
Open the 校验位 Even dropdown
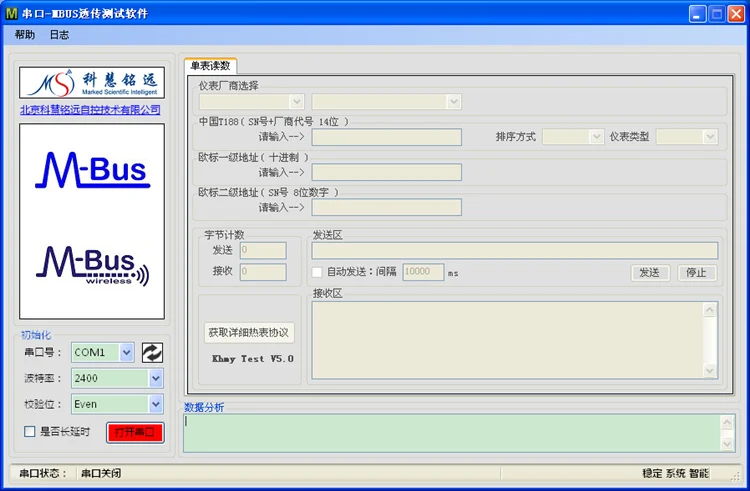tap(156, 404)
